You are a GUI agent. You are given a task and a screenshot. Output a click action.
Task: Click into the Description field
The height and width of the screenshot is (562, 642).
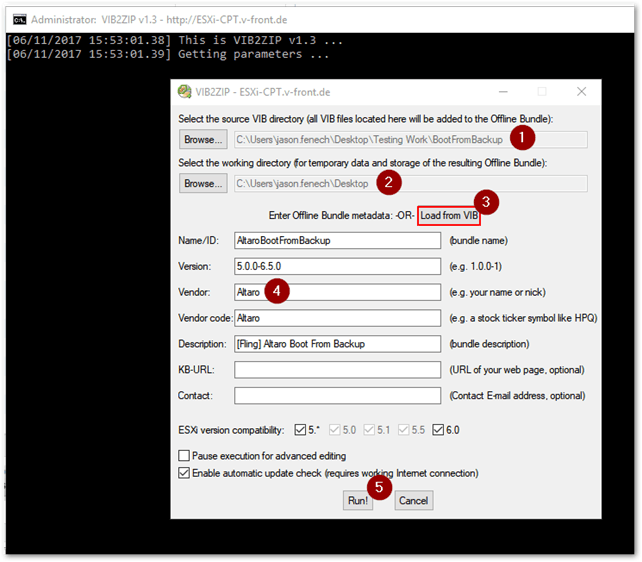tap(337, 344)
